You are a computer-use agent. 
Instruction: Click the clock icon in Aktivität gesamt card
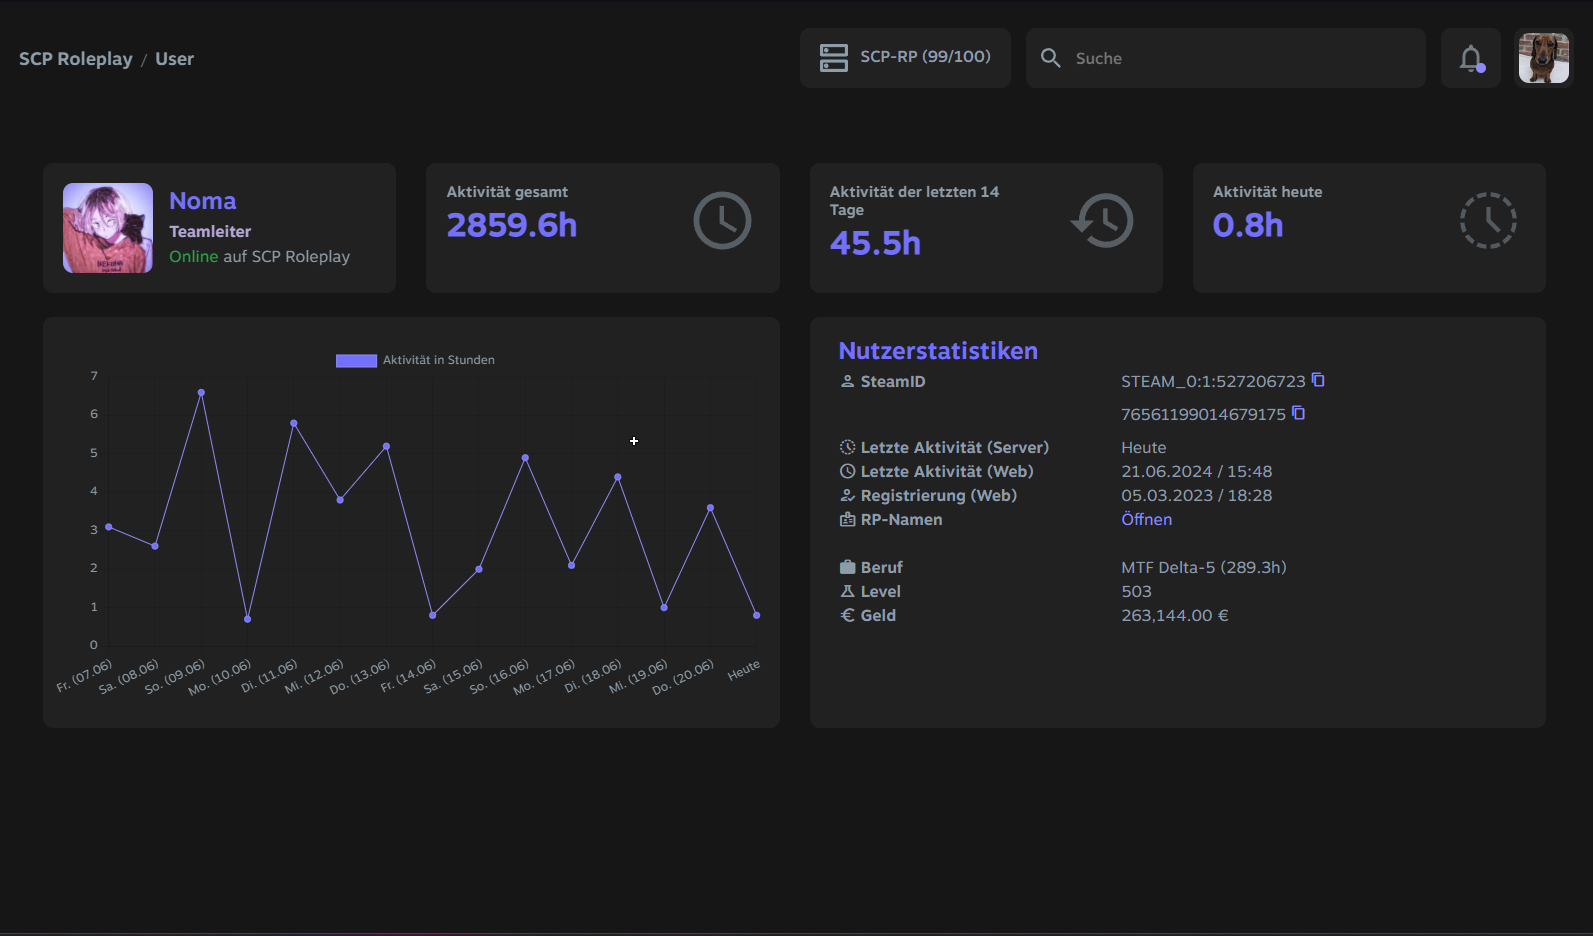722,220
